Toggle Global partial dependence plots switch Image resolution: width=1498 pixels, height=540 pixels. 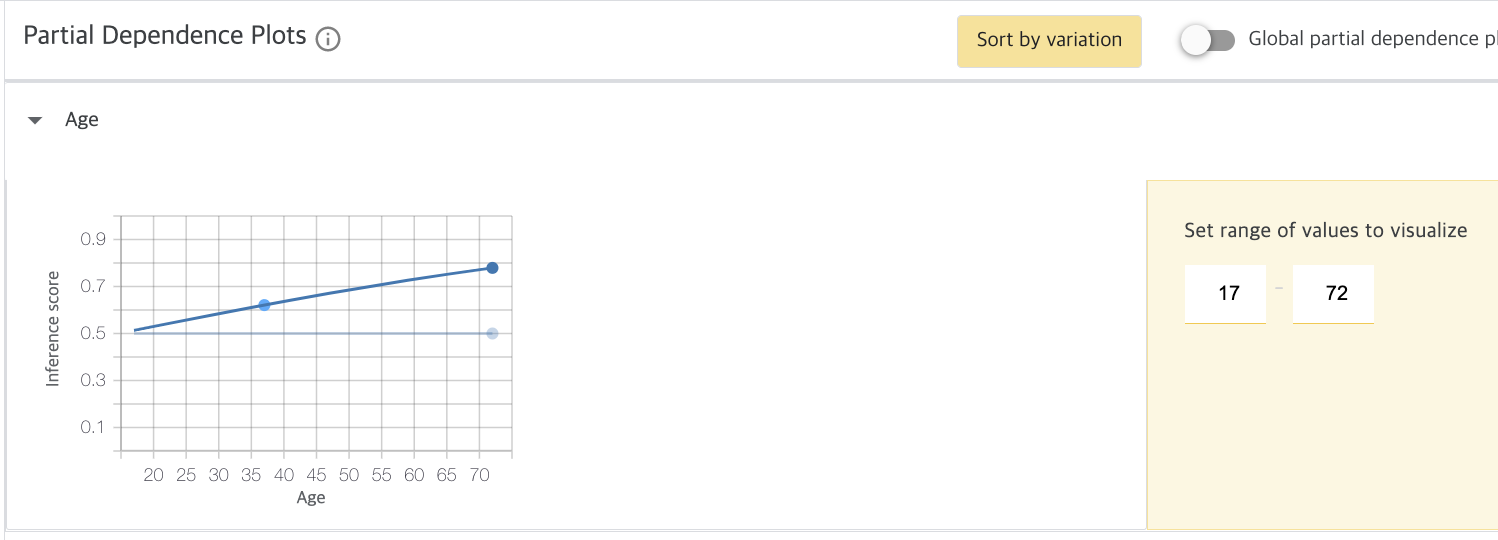(1207, 40)
